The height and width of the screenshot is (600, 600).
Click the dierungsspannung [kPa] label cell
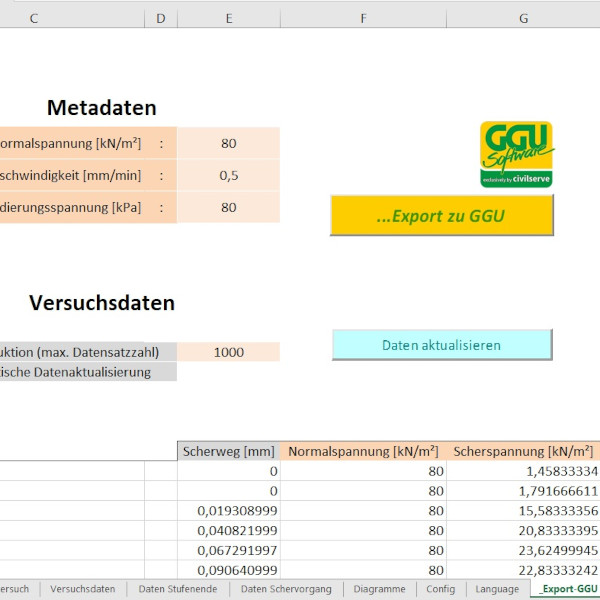coord(72,207)
